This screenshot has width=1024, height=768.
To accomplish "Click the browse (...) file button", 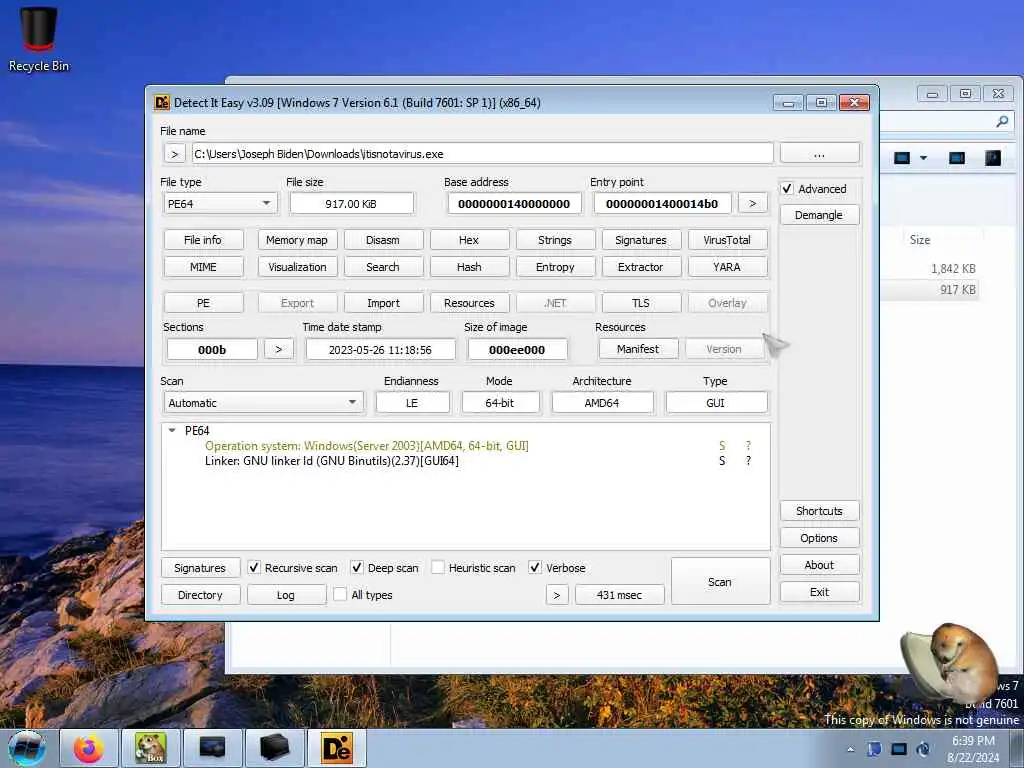I will coord(819,153).
